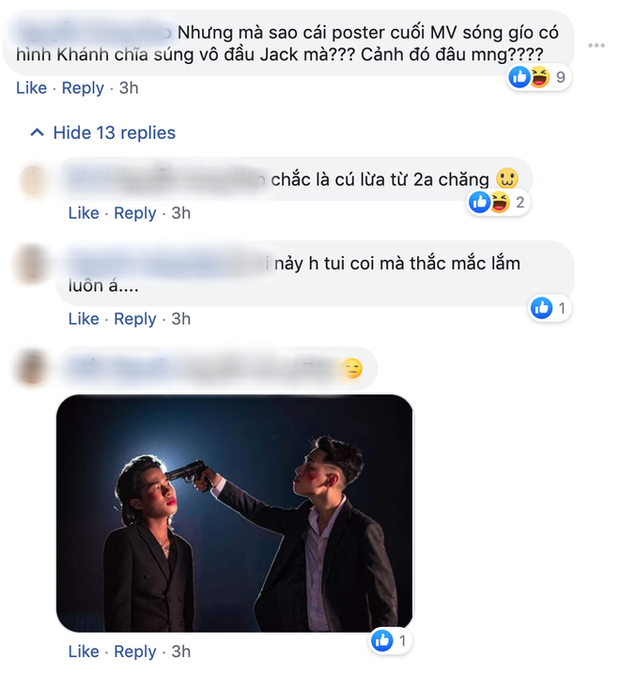The height and width of the screenshot is (675, 620).
Task: Click avatar of the first reply's author
Action: point(34,181)
